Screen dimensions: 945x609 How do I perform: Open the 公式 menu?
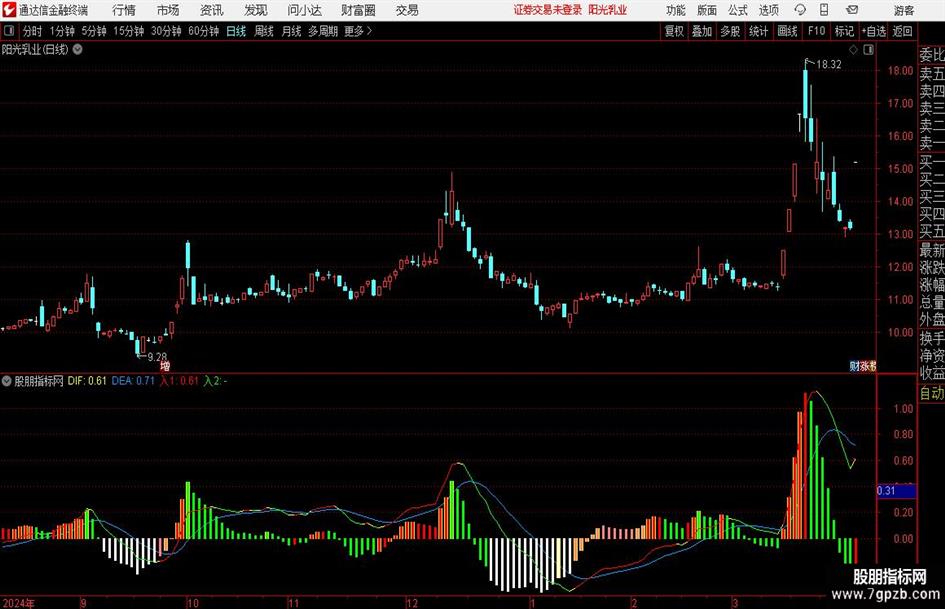click(x=738, y=10)
